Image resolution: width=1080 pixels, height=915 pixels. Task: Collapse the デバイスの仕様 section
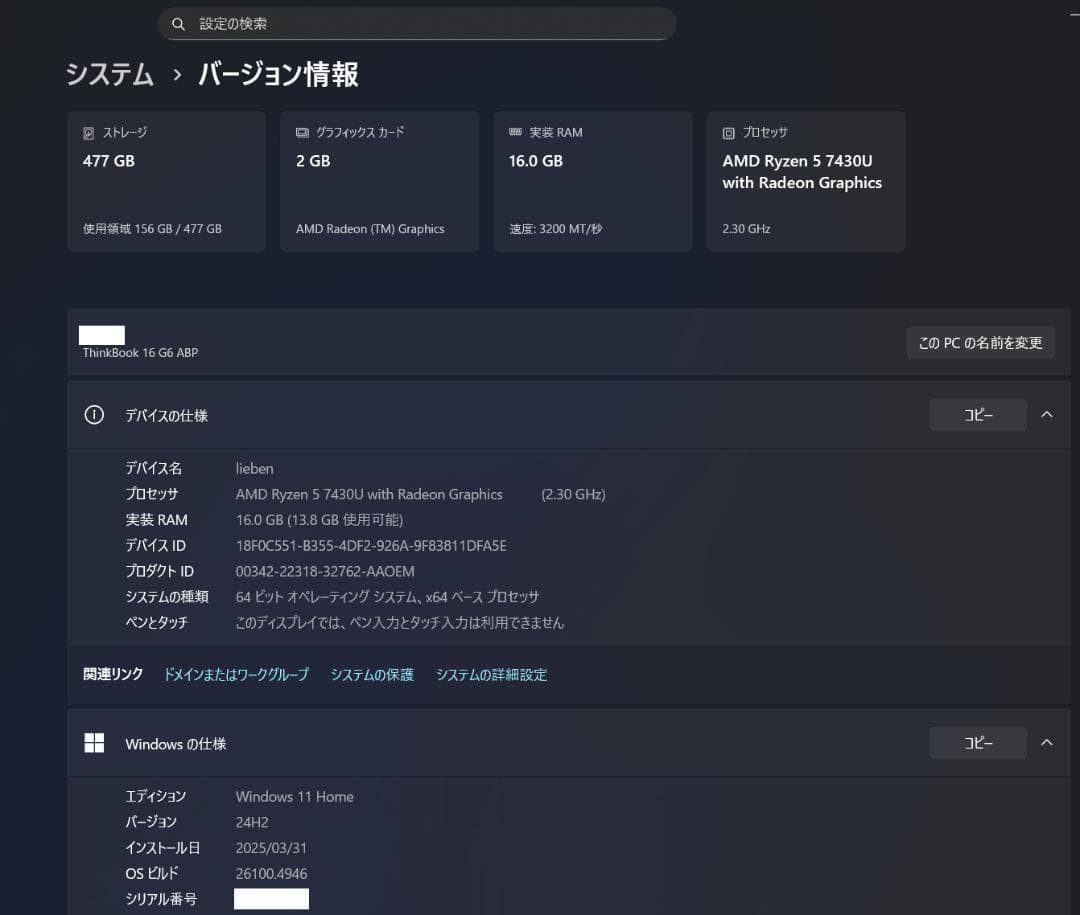coord(1049,414)
